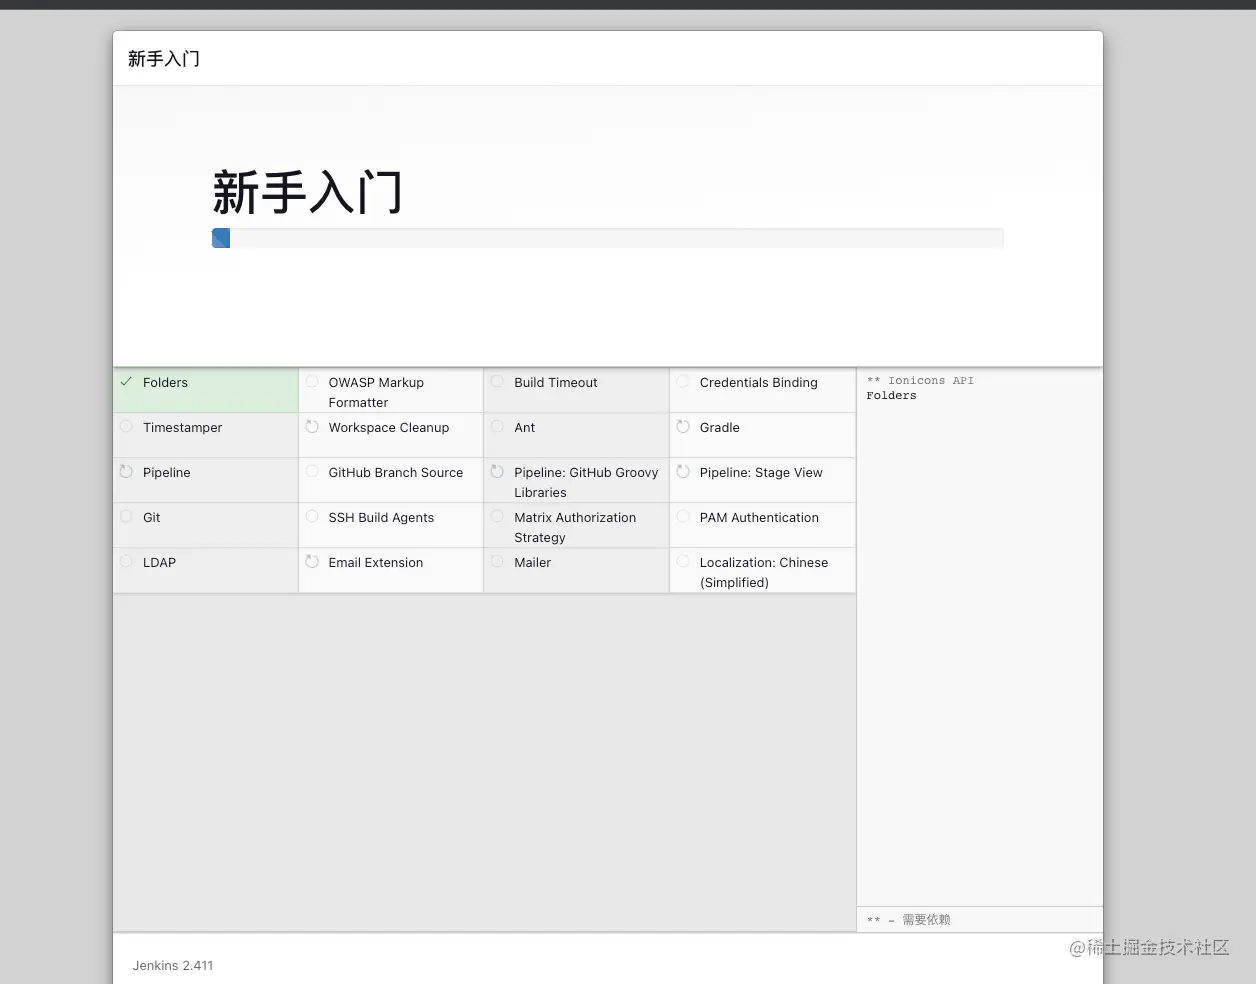Screen dimensions: 1256x984
Task: Click the large 新手入门 heading
Action: [x=307, y=192]
